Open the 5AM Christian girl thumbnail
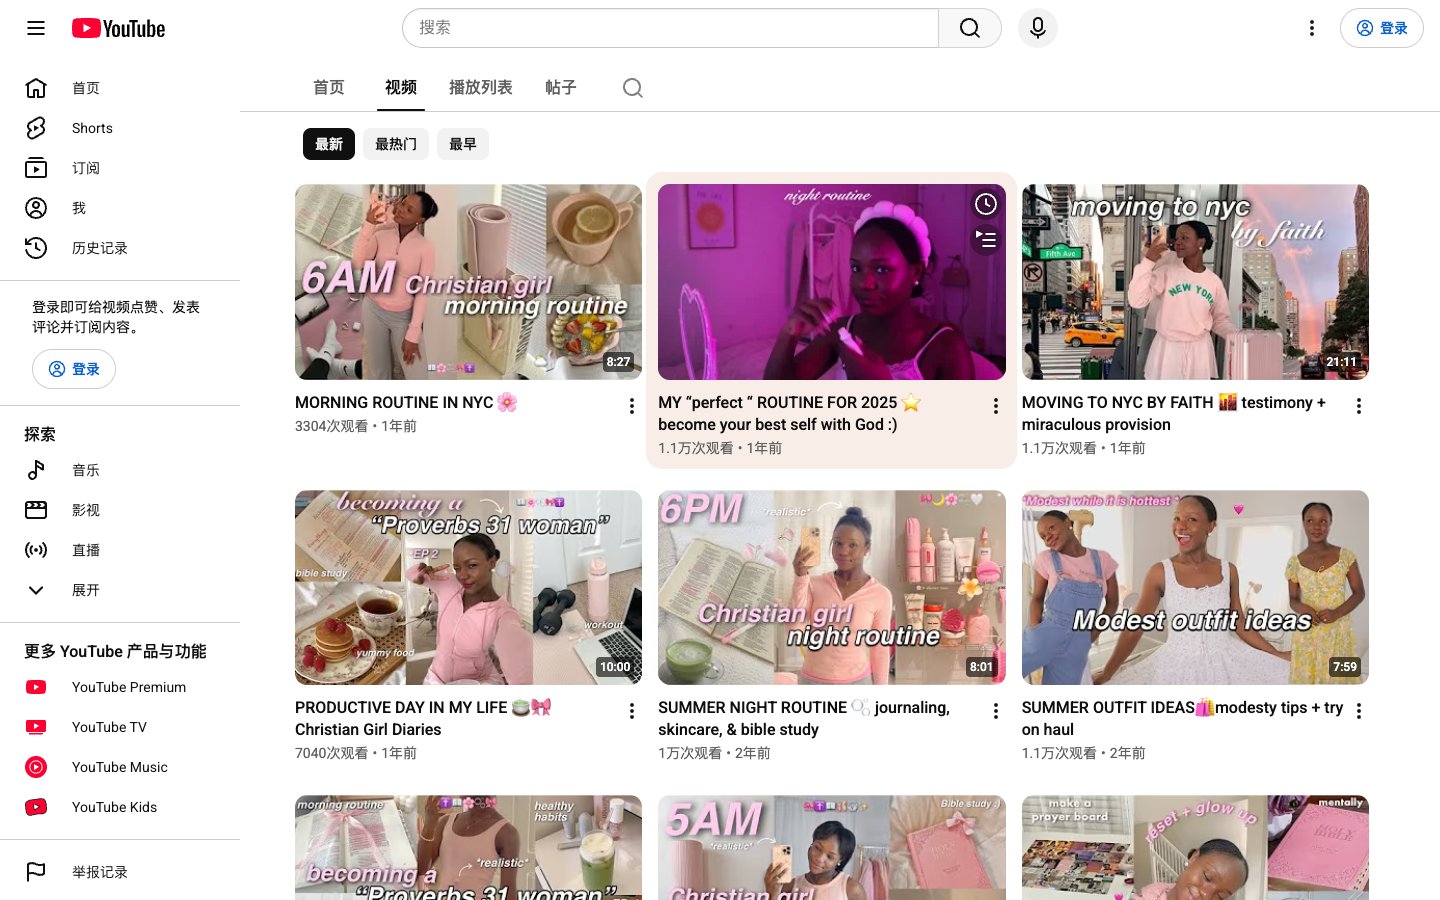Screen dimensions: 1440x900 [x=832, y=847]
